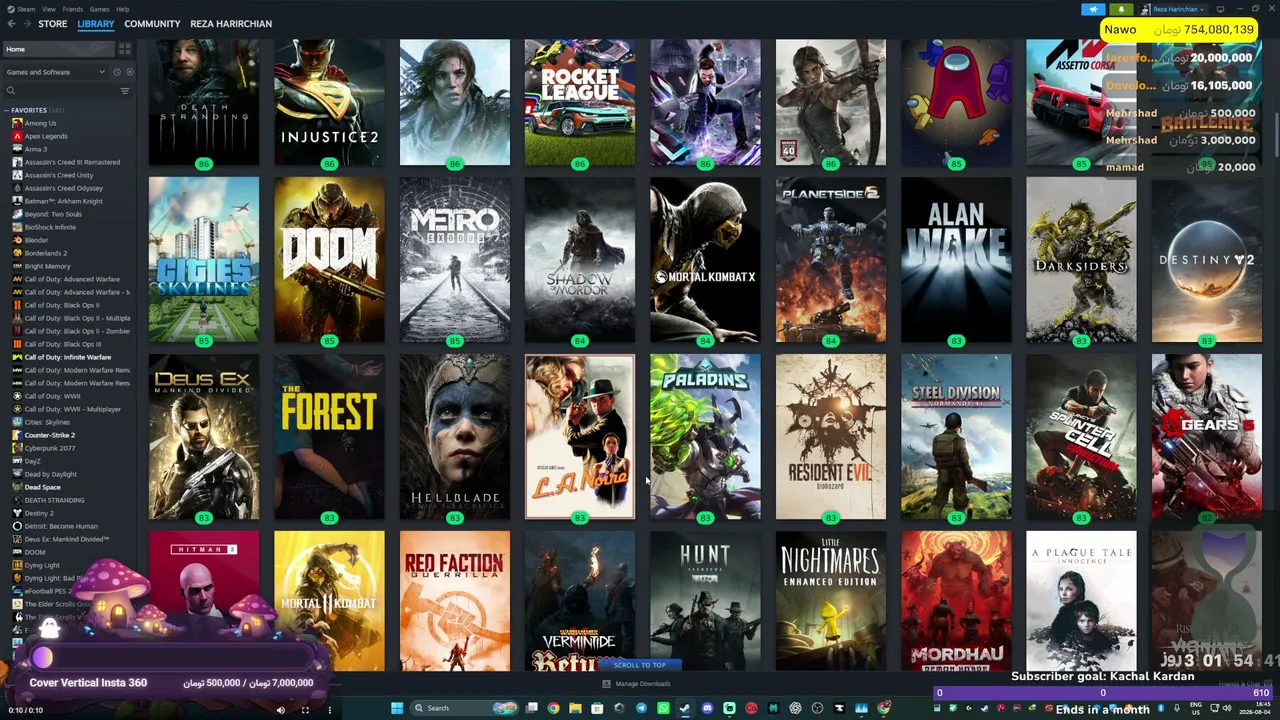The image size is (1280, 720).
Task: Open the View menu
Action: pos(48,9)
